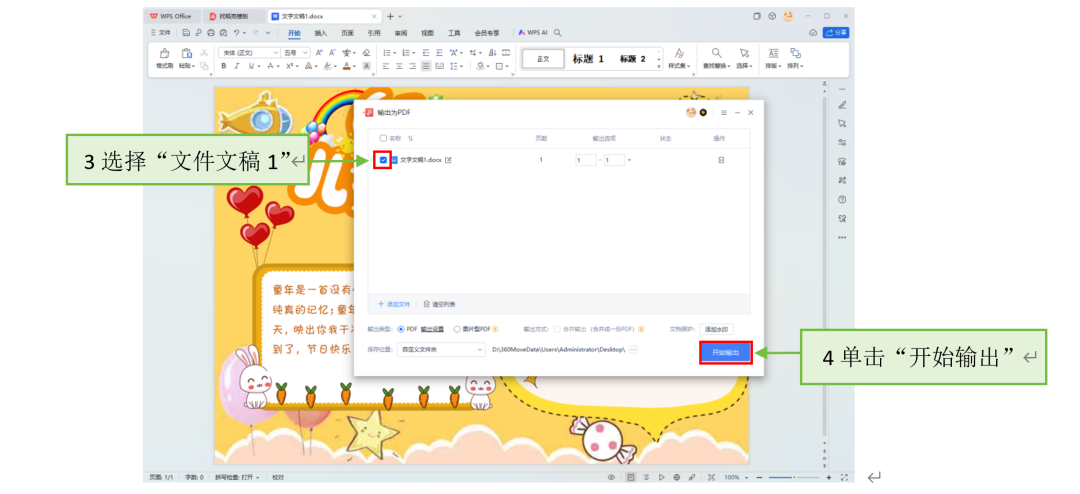
Task: Rename file via edit icon beside 文字文稿1.docx
Action: pyautogui.click(x=448, y=160)
